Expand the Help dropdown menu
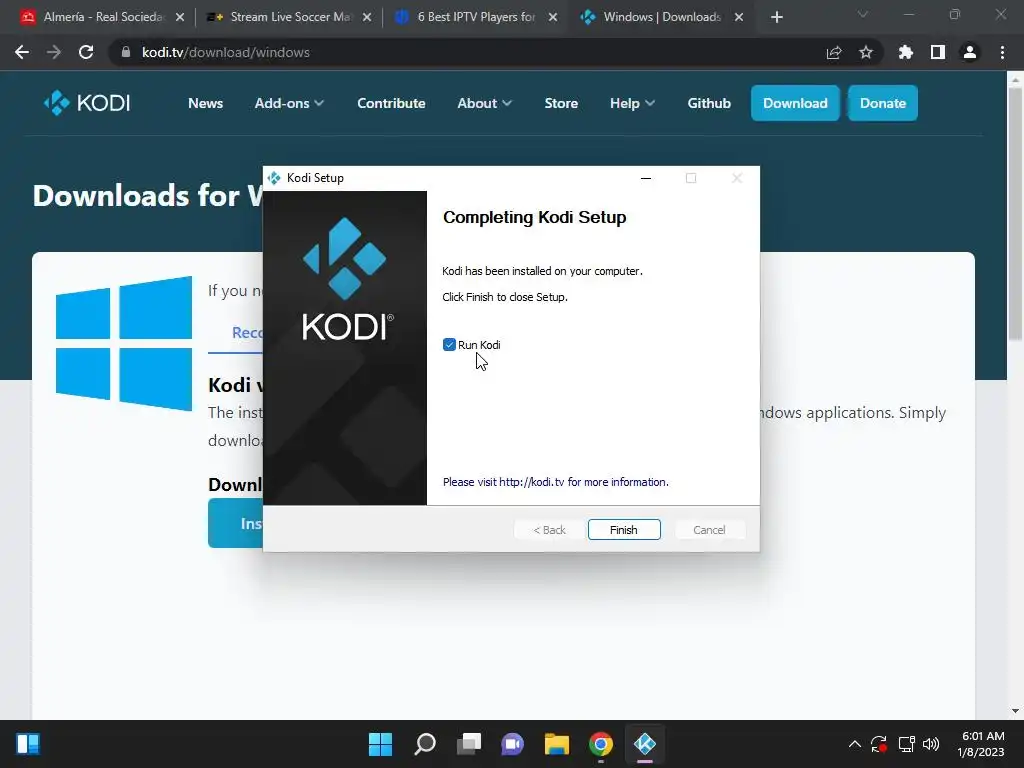 [x=632, y=103]
